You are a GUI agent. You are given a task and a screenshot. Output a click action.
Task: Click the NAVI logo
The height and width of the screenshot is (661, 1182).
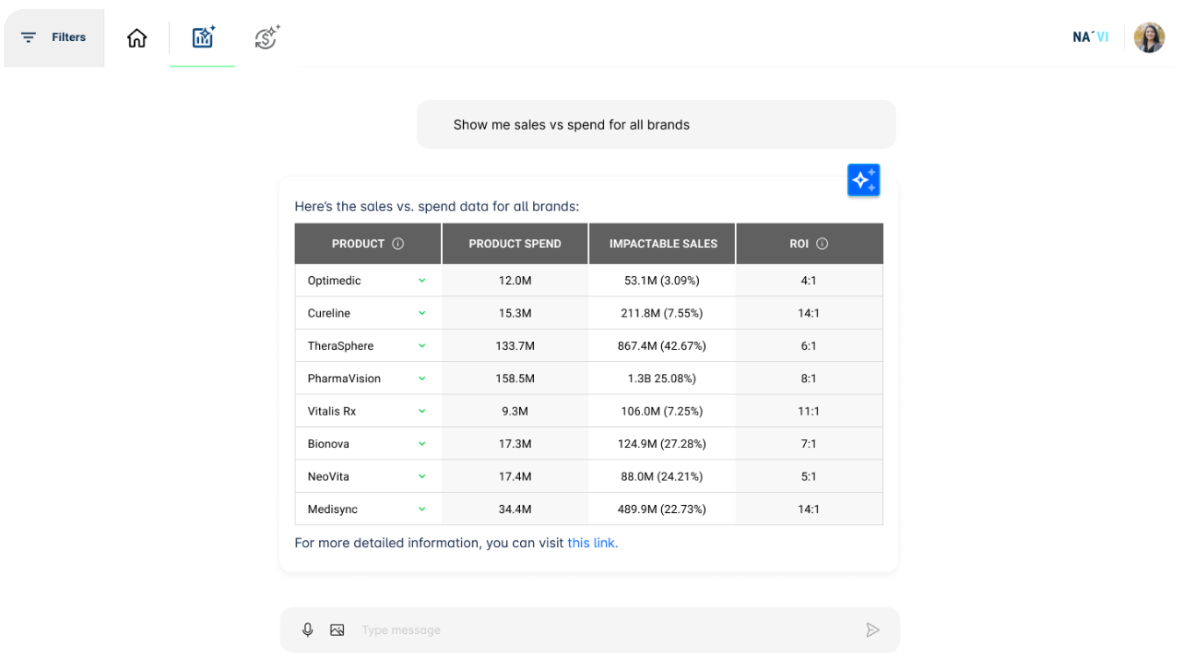pos(1090,38)
